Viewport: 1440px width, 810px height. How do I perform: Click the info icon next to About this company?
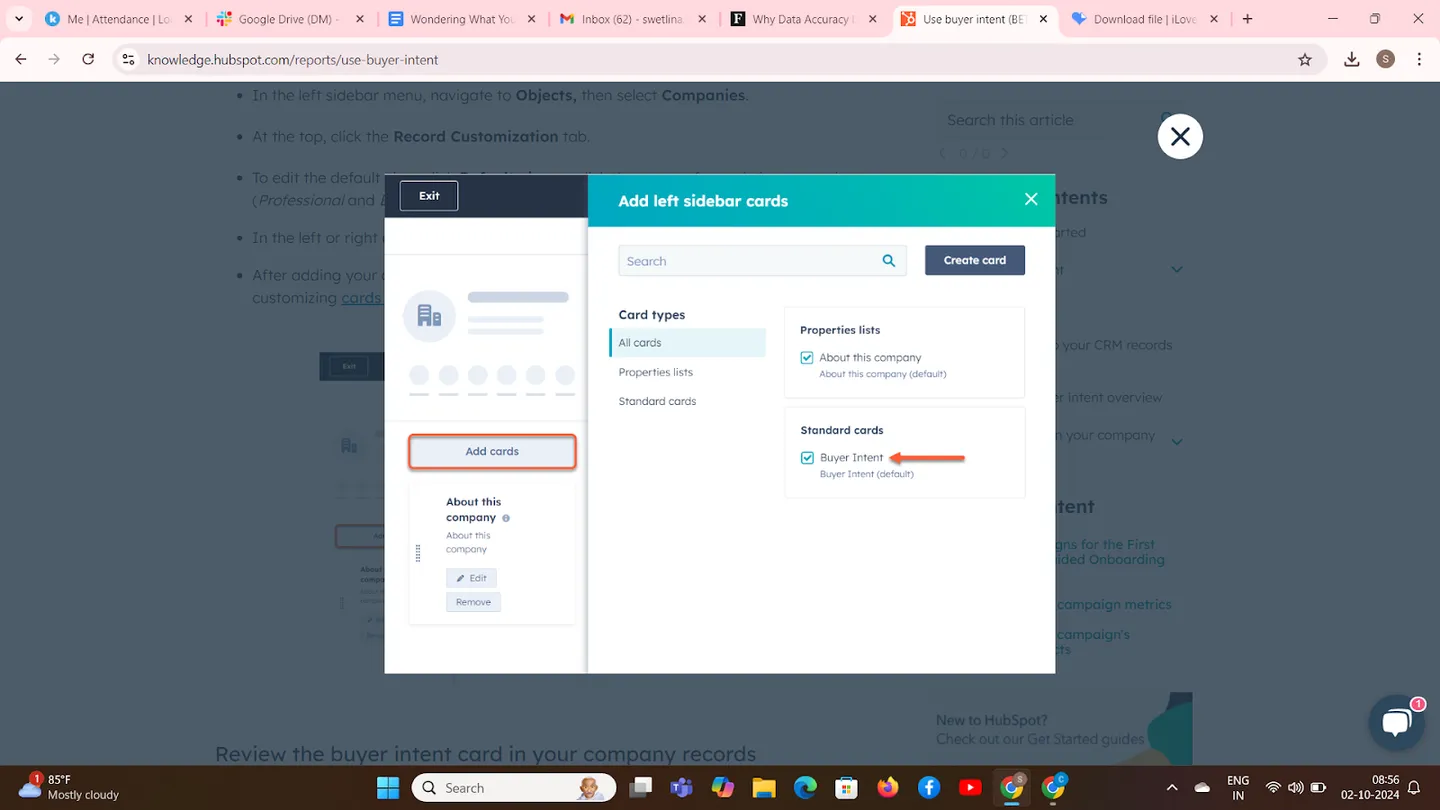506,518
